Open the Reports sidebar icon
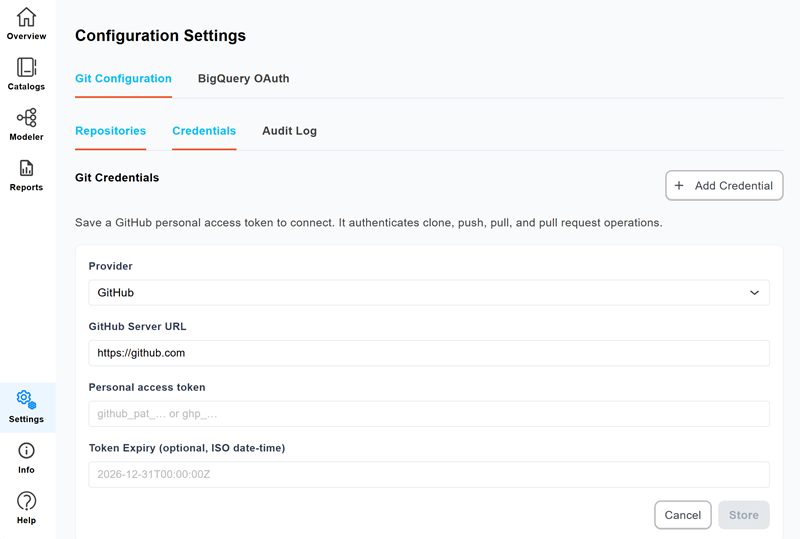The image size is (800, 539). [x=27, y=168]
